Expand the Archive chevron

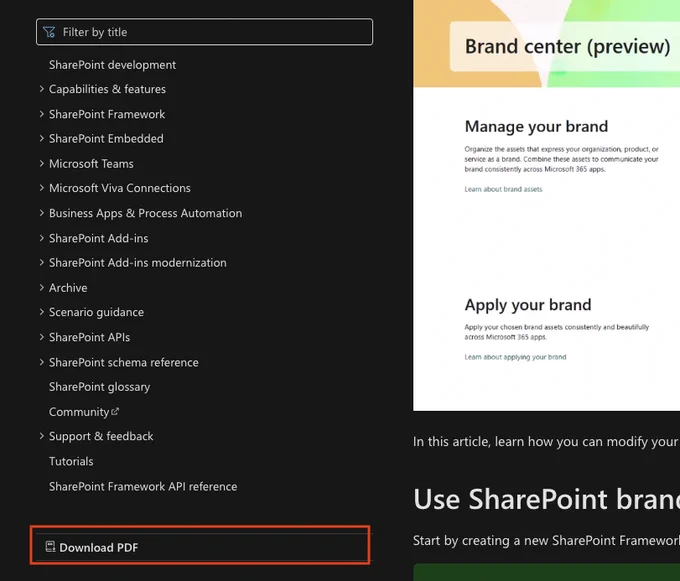(42, 287)
